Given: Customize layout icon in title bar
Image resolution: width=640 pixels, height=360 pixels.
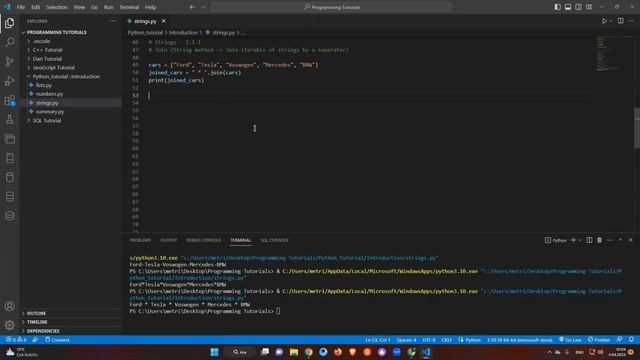Looking at the screenshot, I should tap(589, 7).
